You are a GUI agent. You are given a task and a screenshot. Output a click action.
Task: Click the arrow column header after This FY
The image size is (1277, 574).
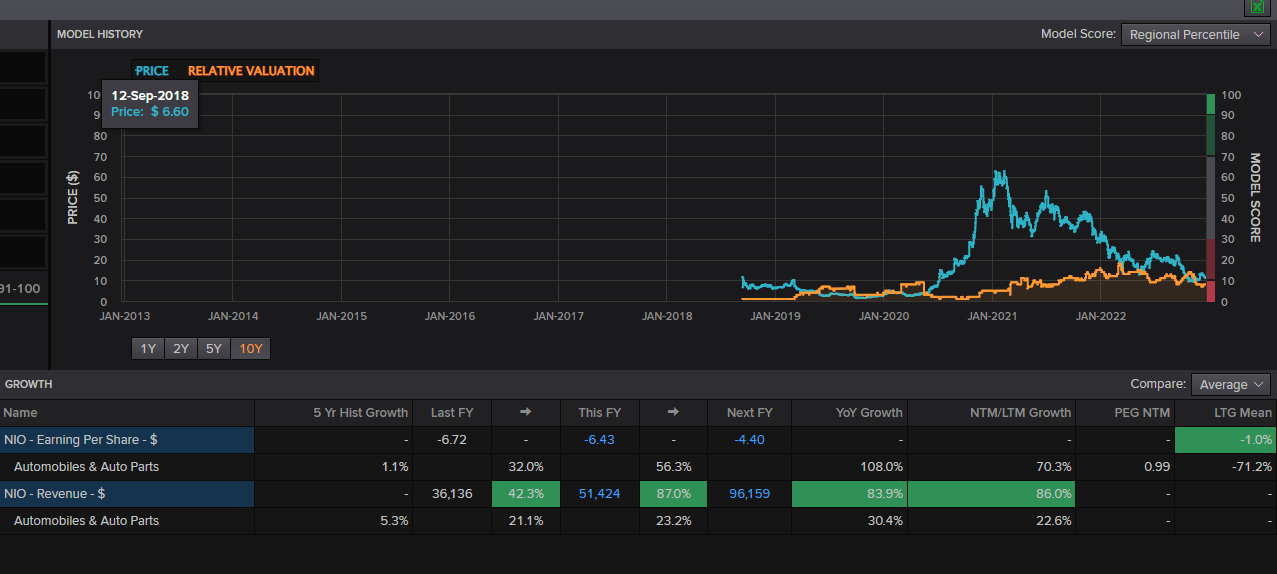[673, 413]
